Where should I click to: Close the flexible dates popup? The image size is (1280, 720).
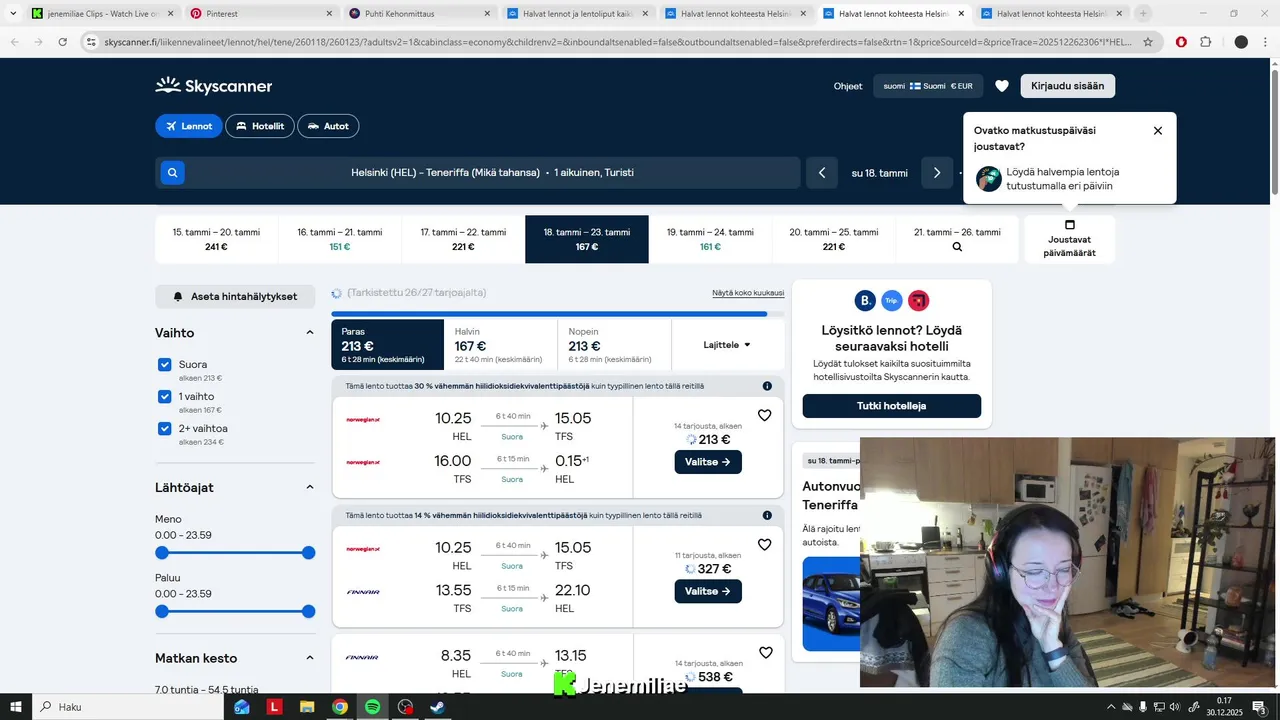tap(1157, 131)
